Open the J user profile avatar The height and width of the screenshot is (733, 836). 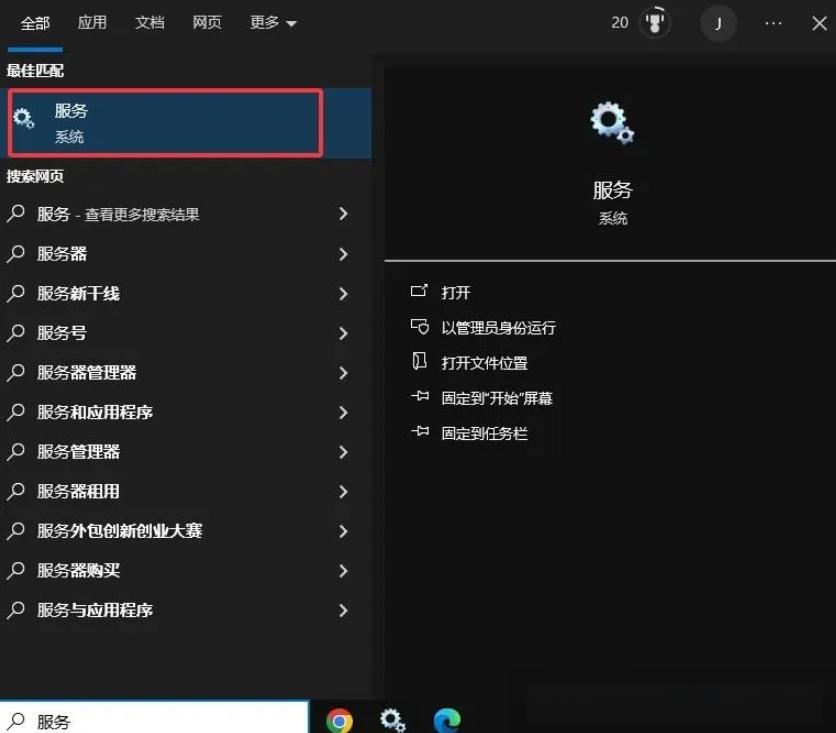[718, 22]
